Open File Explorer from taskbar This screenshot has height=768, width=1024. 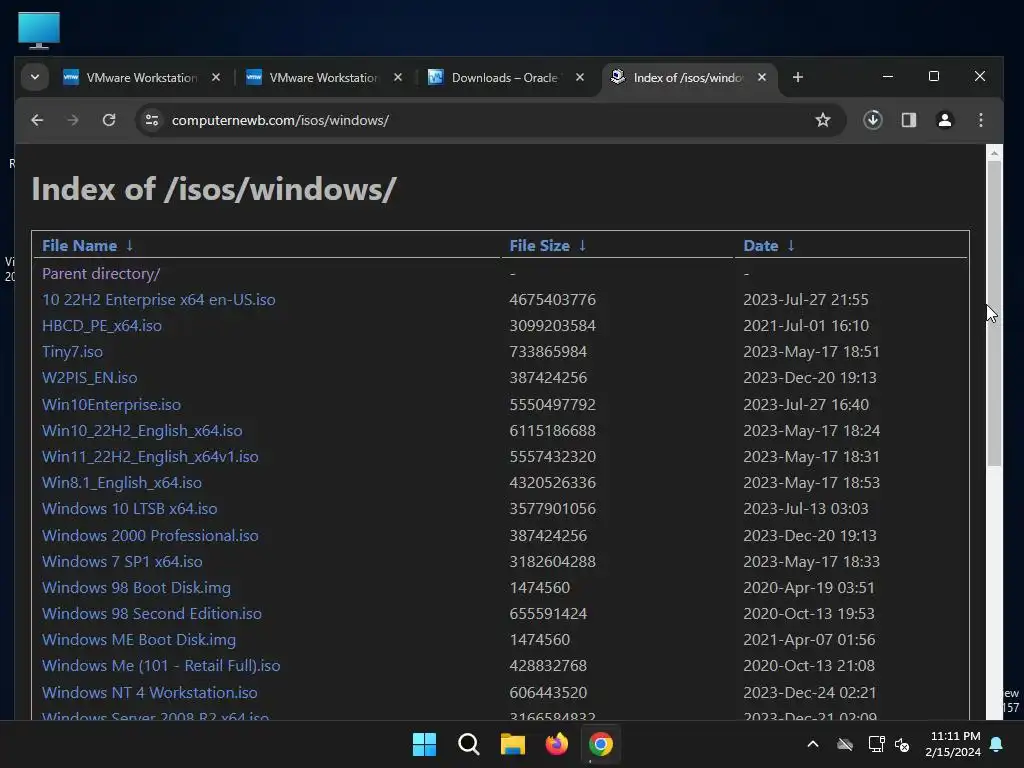coord(513,744)
